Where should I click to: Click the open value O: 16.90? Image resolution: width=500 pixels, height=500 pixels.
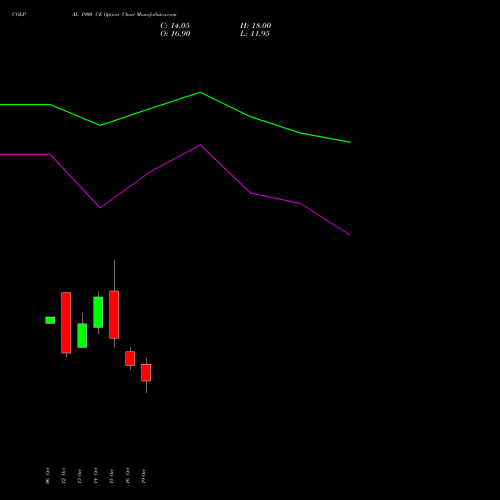[x=175, y=34]
